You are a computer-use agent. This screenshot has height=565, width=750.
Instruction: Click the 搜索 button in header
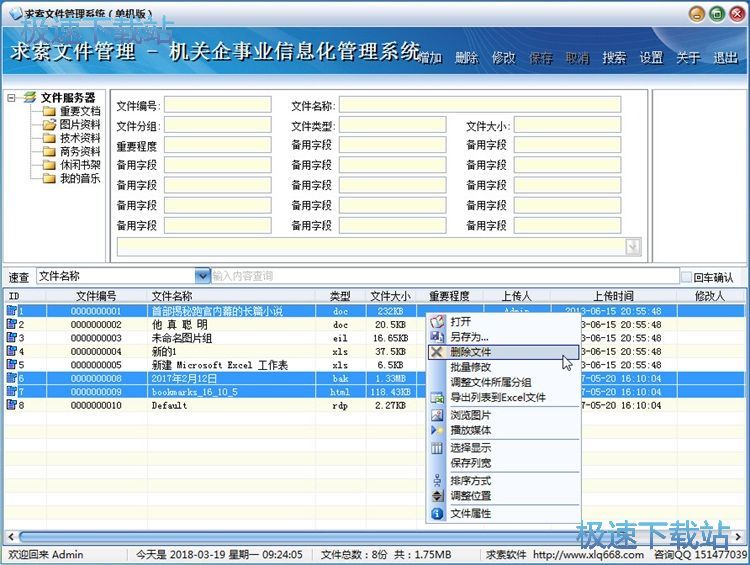[614, 58]
